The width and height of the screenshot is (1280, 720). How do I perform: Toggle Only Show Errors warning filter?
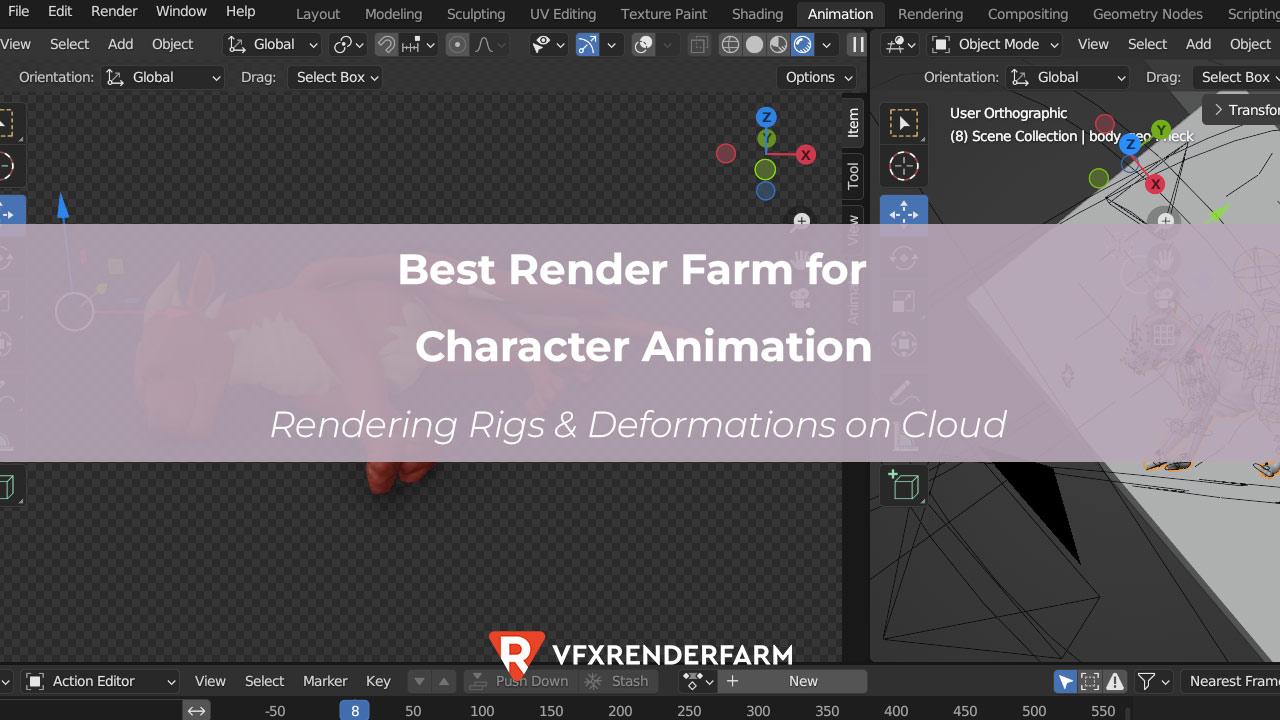[1115, 681]
